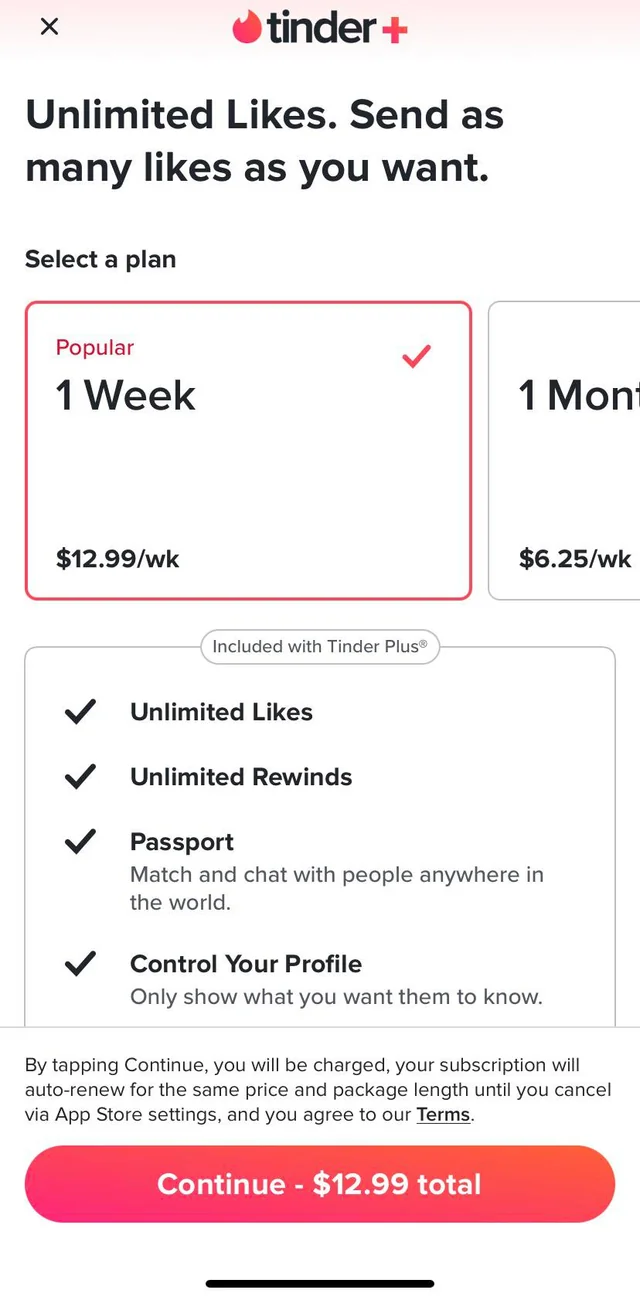Tap the Unlimited Rewinds feature label
The width and height of the screenshot is (640, 1300).
click(x=241, y=777)
